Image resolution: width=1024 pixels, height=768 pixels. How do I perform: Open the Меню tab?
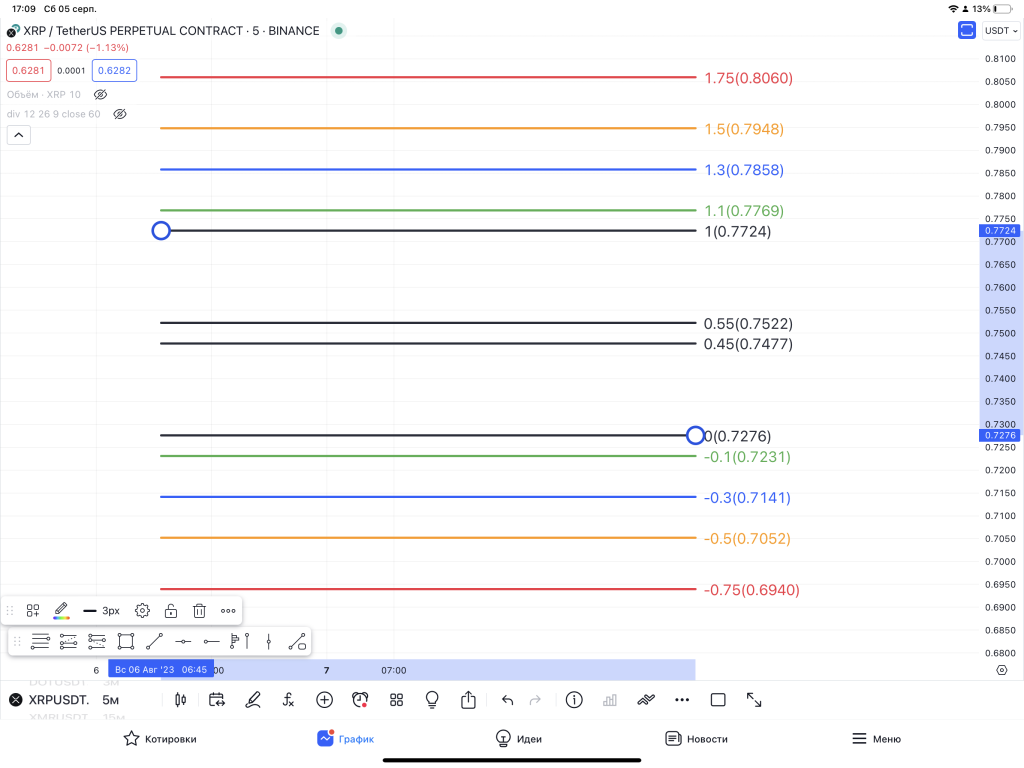(x=876, y=739)
